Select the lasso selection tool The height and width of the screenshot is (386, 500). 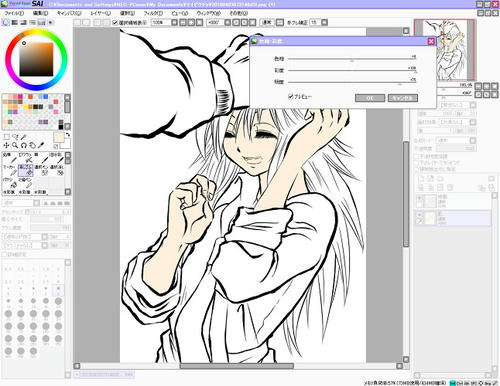[15, 137]
